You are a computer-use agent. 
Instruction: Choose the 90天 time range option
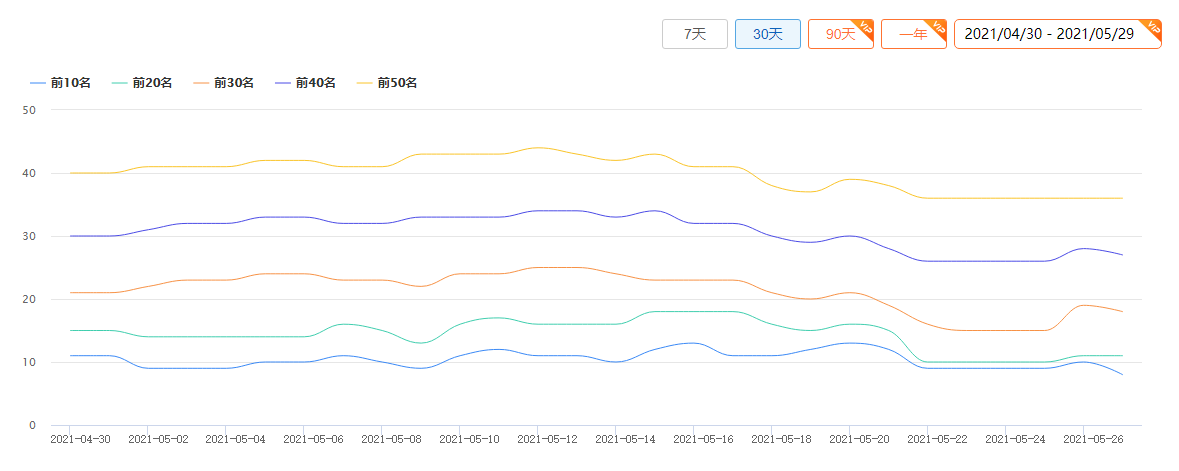click(838, 34)
